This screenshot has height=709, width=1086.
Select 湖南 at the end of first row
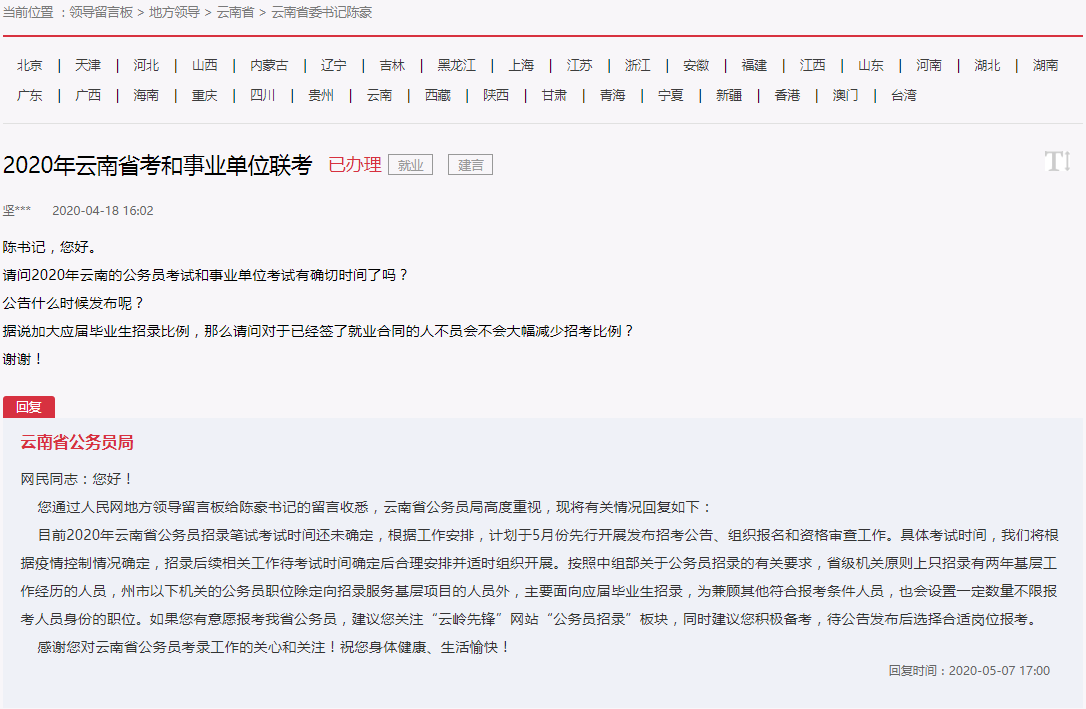[1045, 65]
